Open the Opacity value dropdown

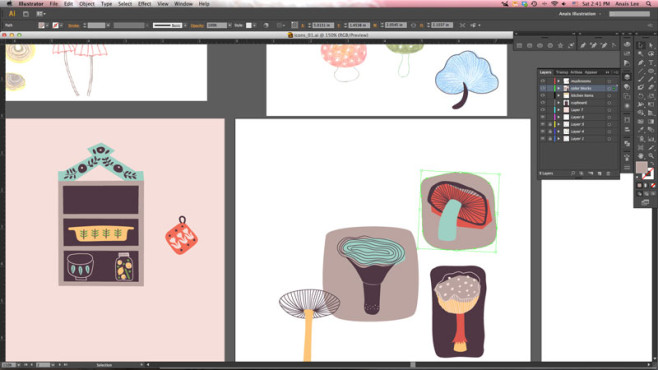230,25
